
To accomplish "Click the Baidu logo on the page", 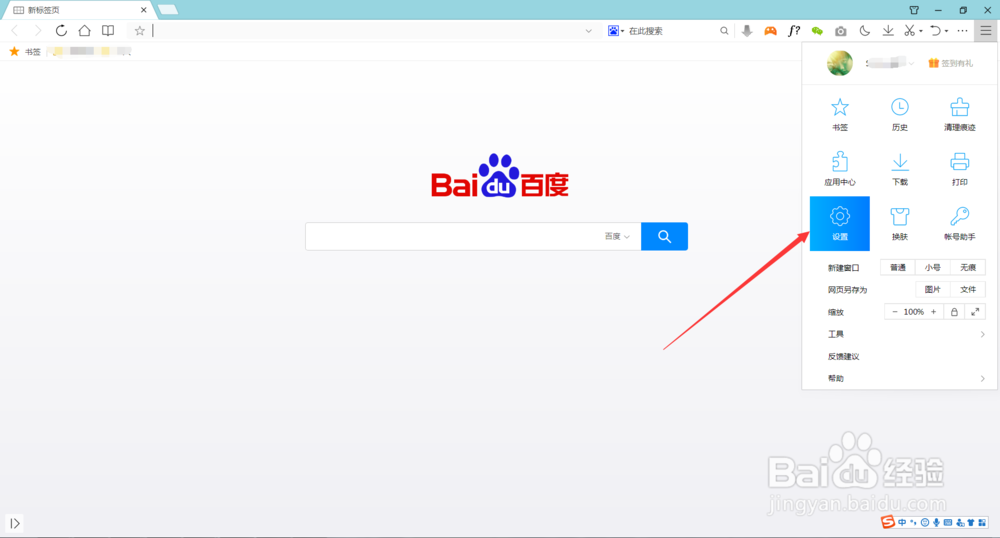I will 499,175.
